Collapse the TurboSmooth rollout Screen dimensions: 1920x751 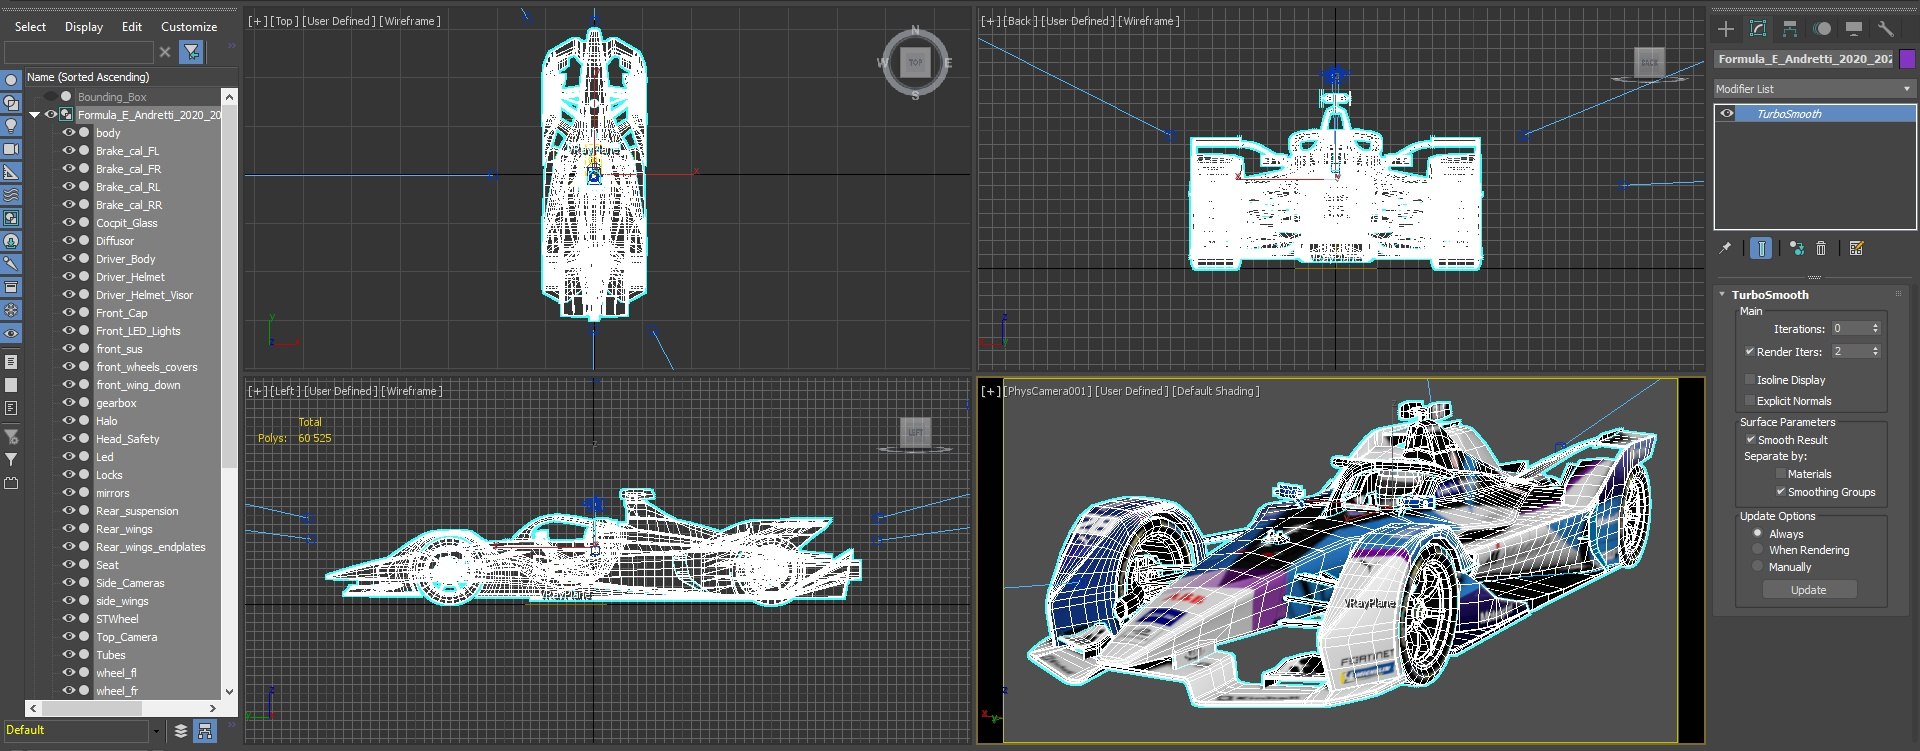pyautogui.click(x=1722, y=295)
